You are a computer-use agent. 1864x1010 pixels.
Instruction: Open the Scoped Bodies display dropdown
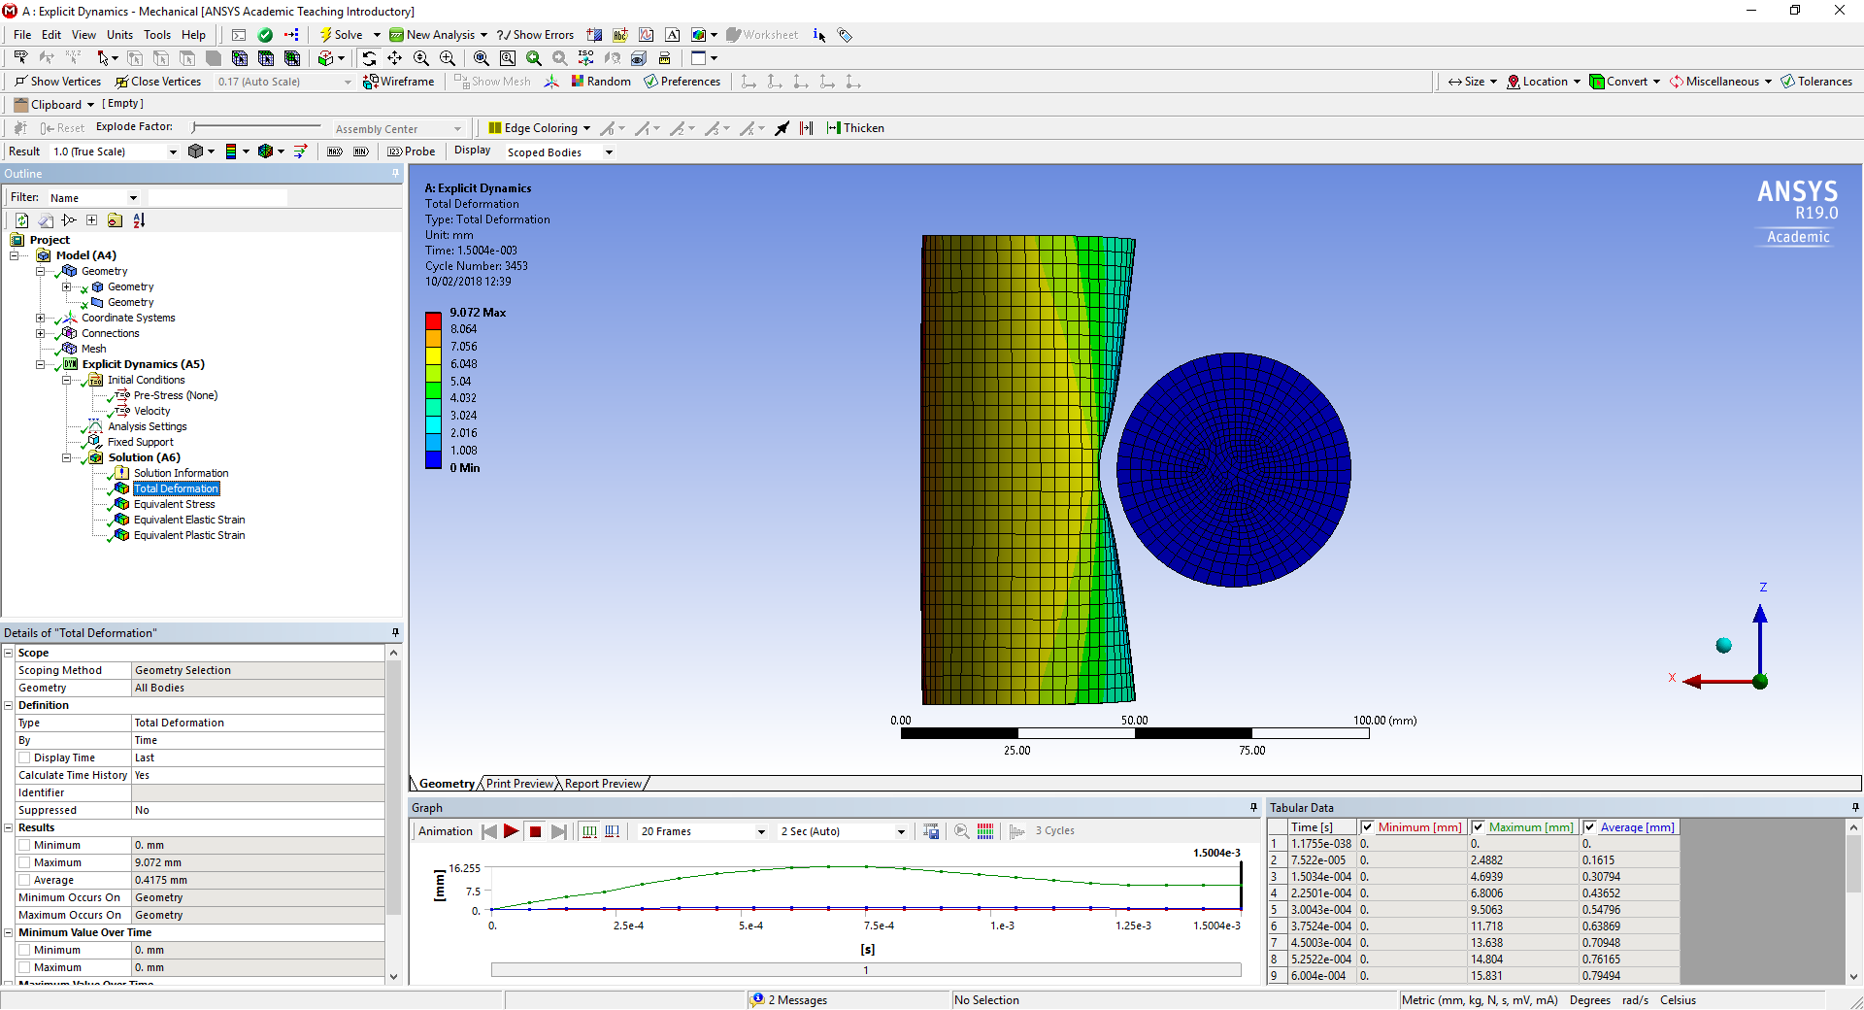[608, 152]
